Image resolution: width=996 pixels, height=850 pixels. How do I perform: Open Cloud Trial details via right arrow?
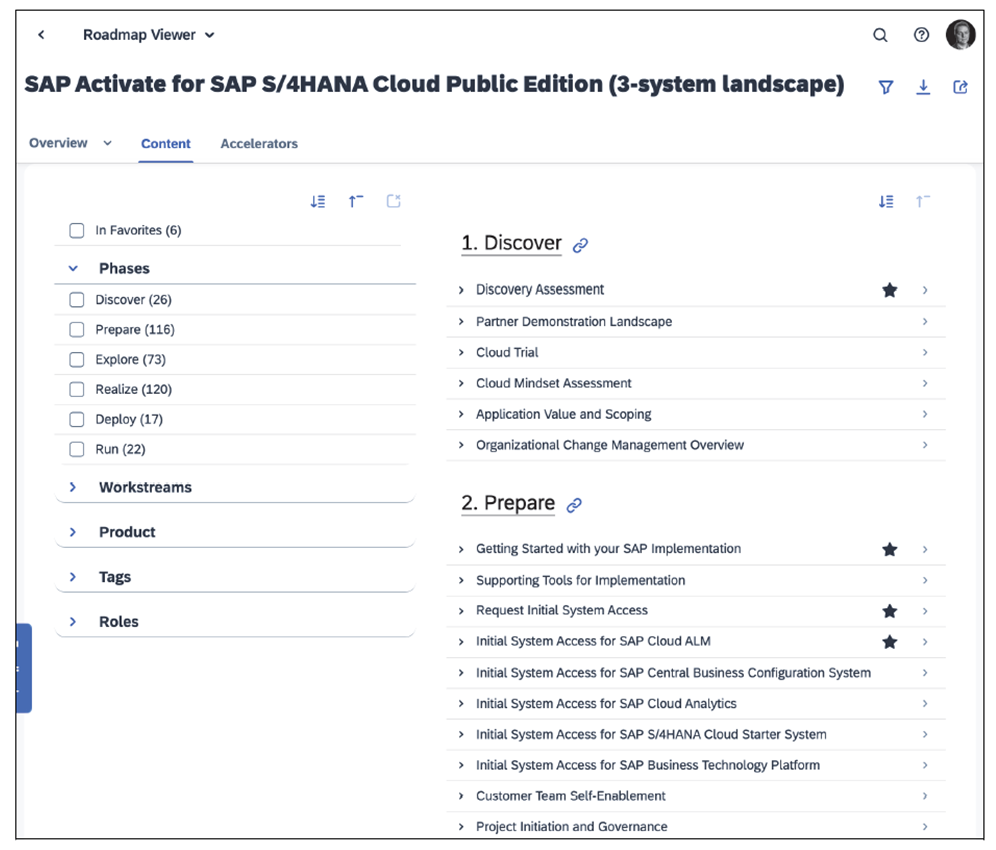pyautogui.click(x=925, y=352)
